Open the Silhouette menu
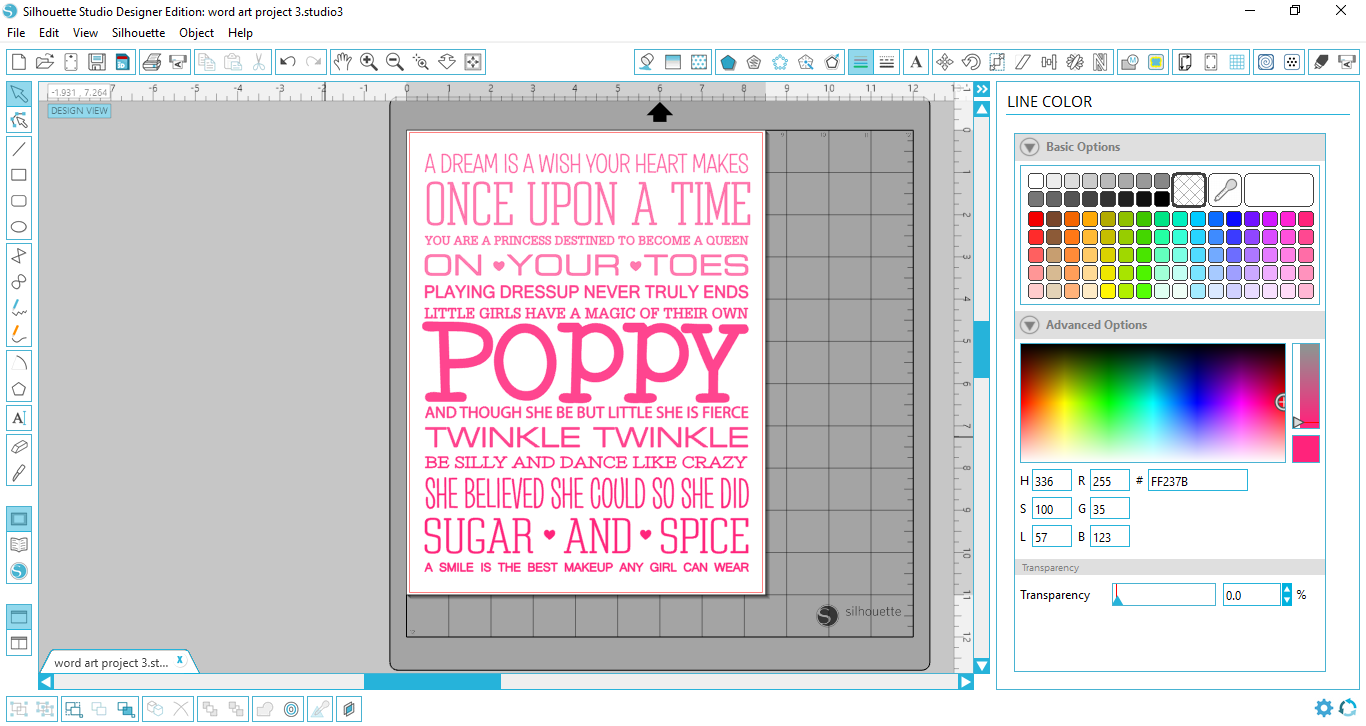The height and width of the screenshot is (726, 1366). tap(137, 32)
